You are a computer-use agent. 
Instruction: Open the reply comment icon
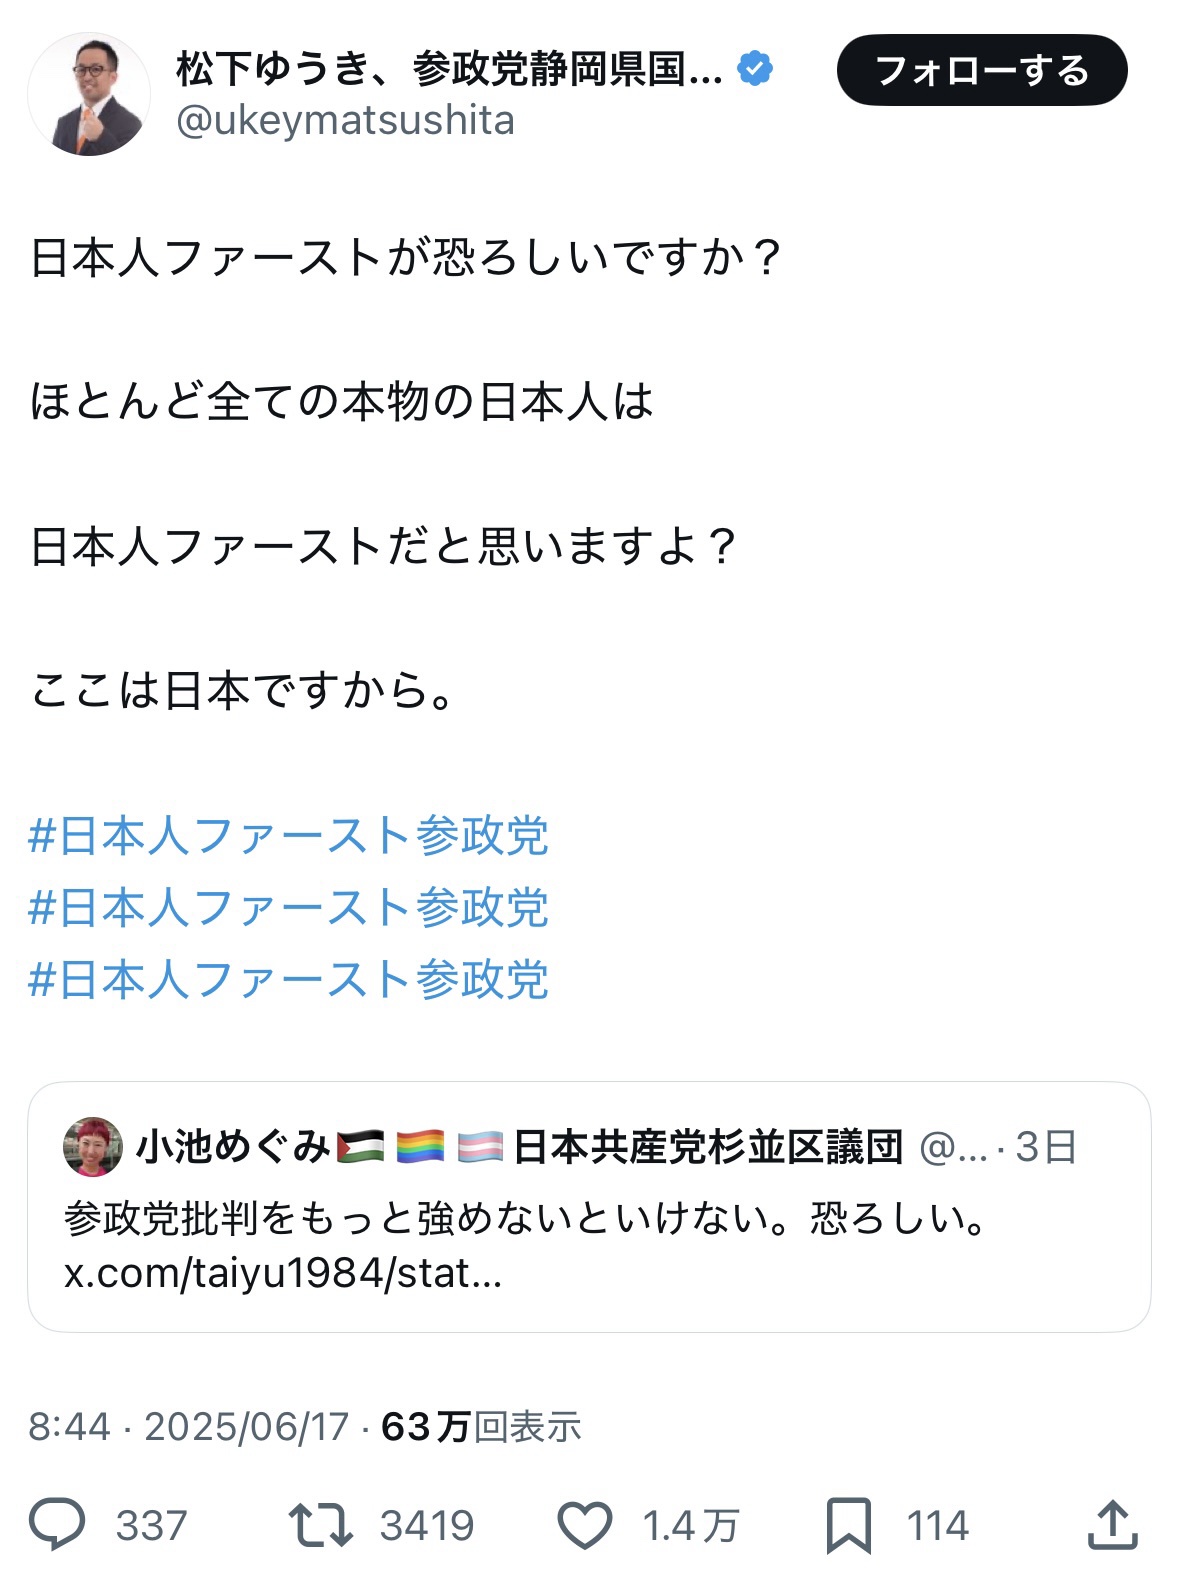58,1524
